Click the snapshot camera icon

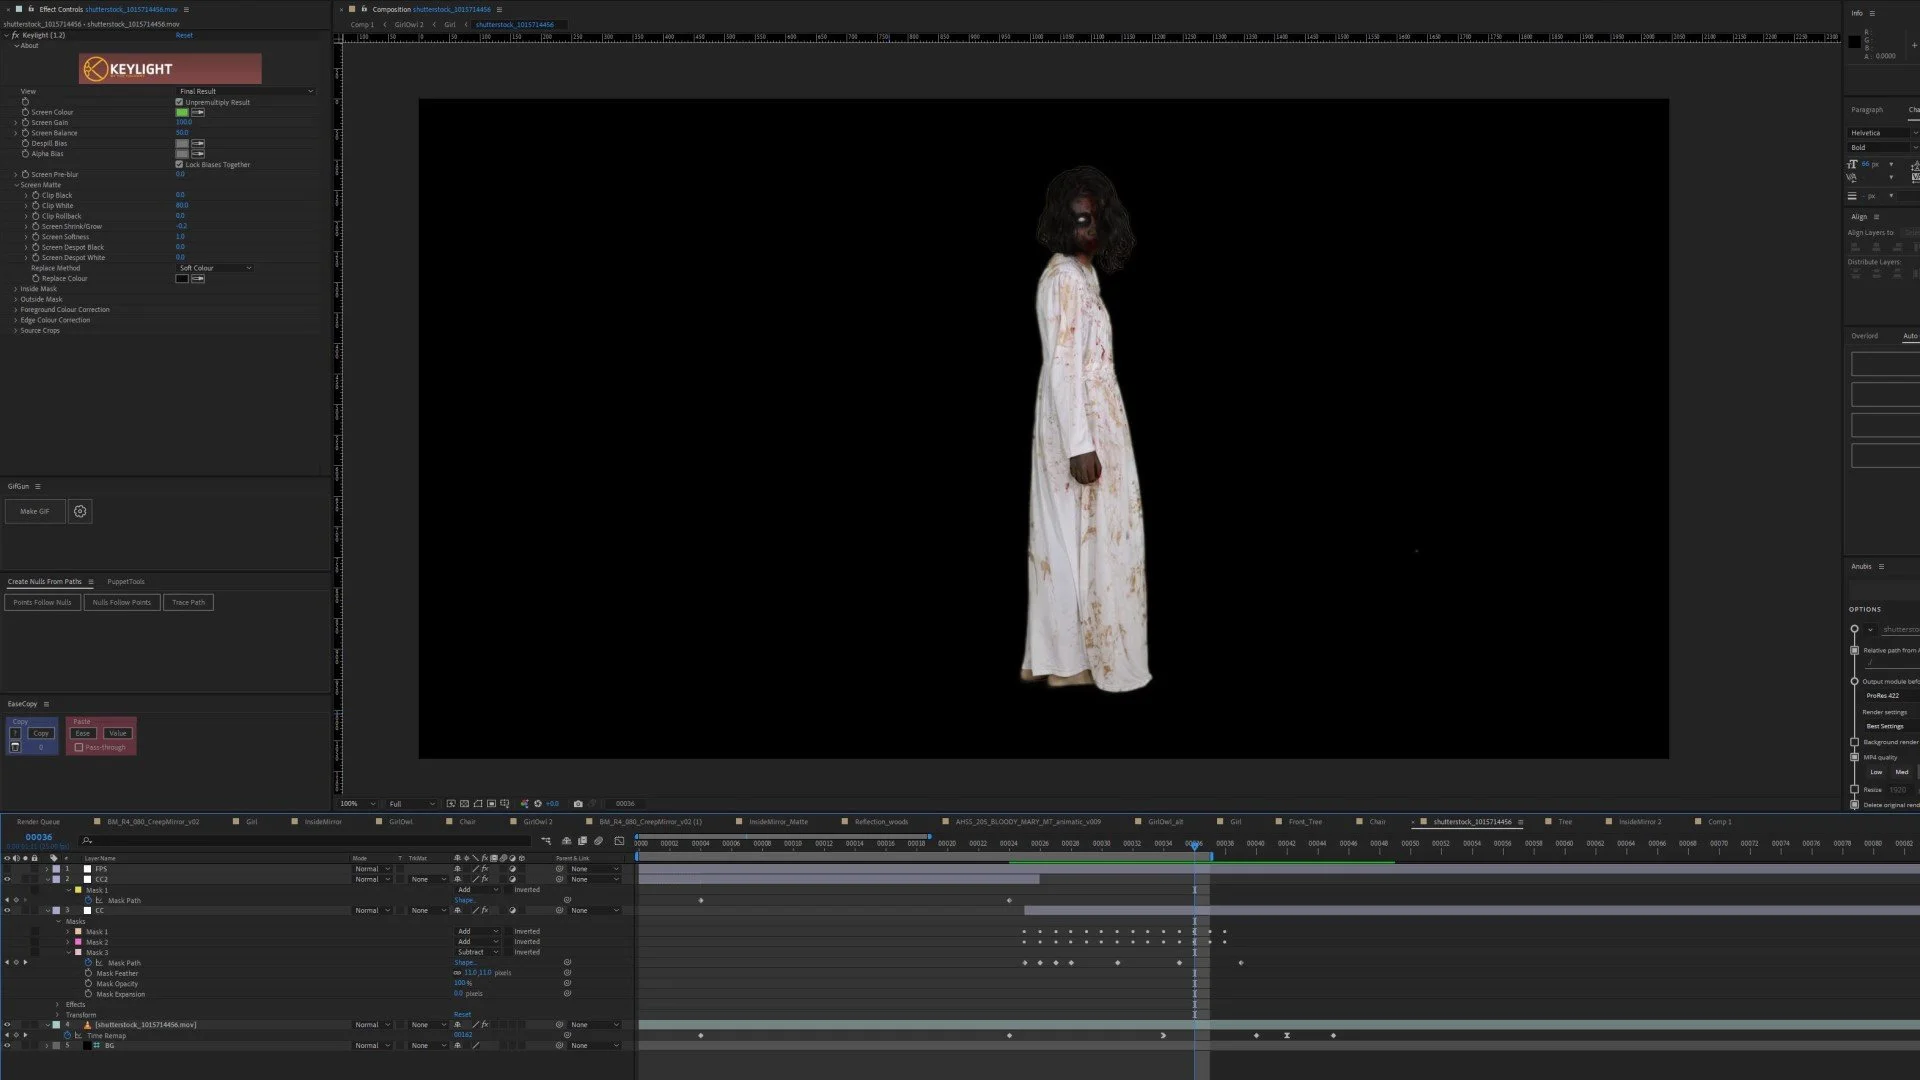tap(578, 804)
